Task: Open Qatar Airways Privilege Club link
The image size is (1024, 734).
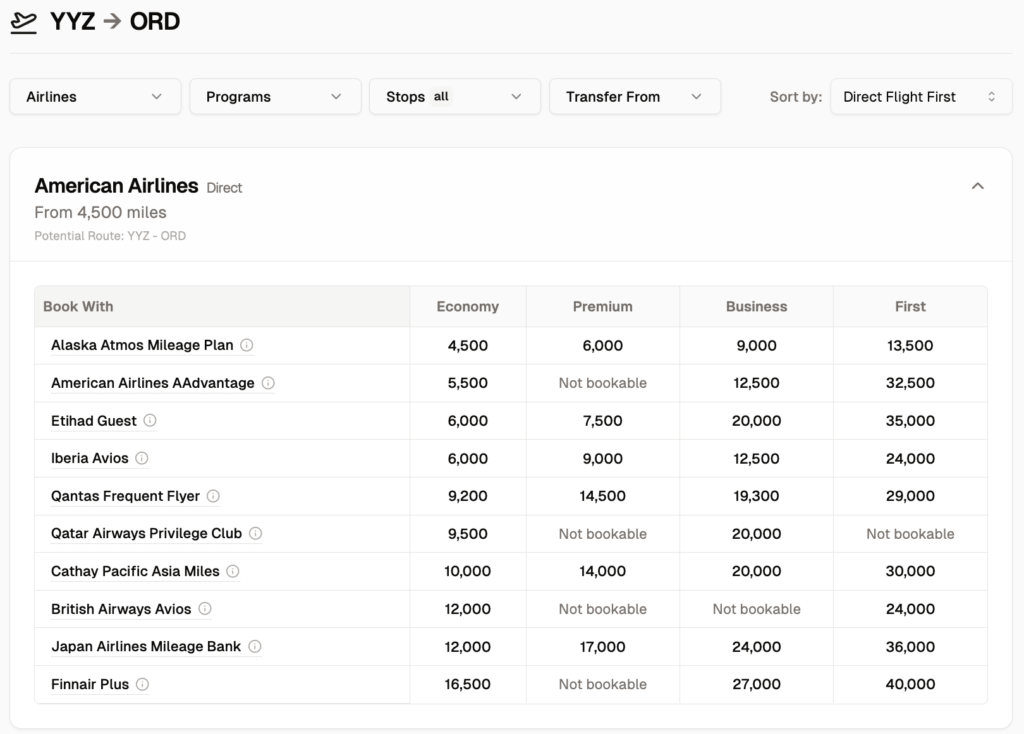Action: (146, 534)
